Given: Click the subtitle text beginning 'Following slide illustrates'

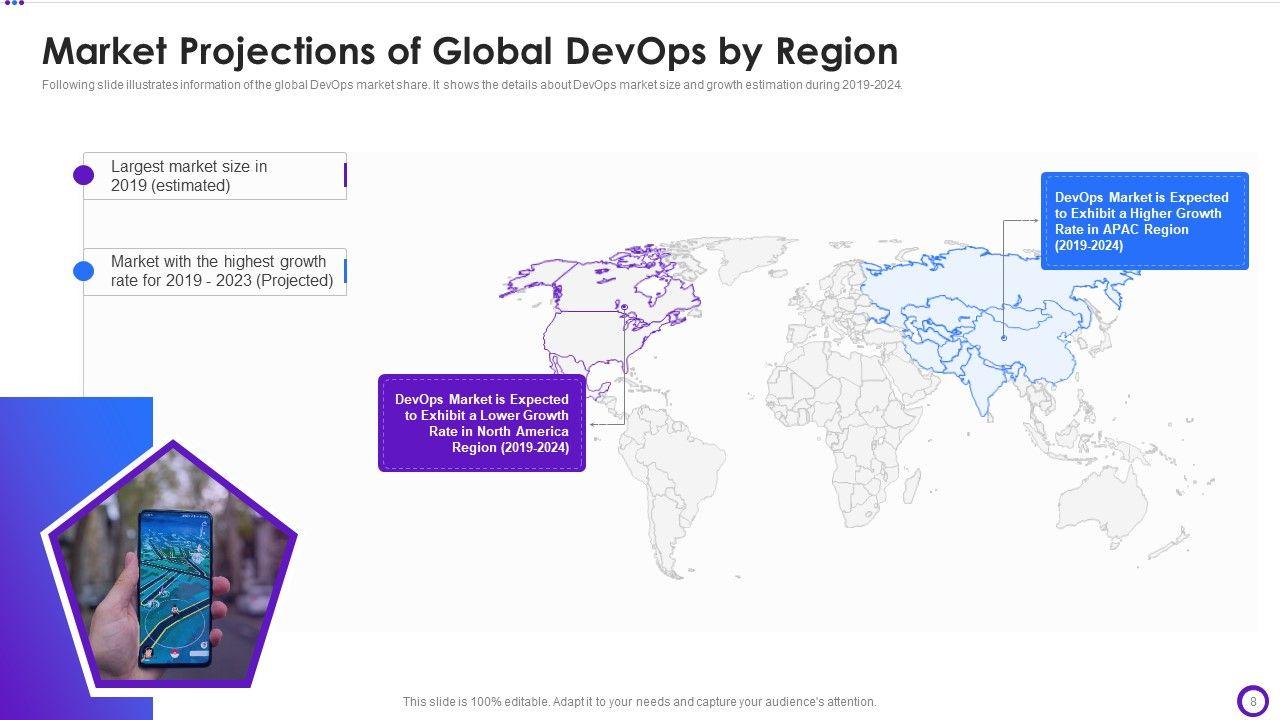Looking at the screenshot, I should click(472, 85).
